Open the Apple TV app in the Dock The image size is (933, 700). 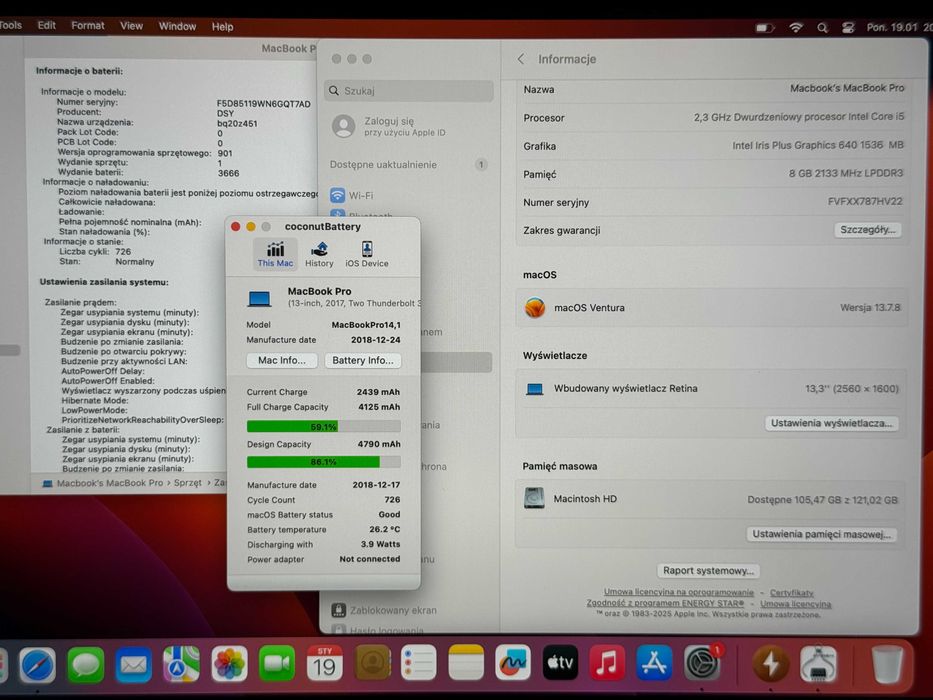click(x=560, y=662)
